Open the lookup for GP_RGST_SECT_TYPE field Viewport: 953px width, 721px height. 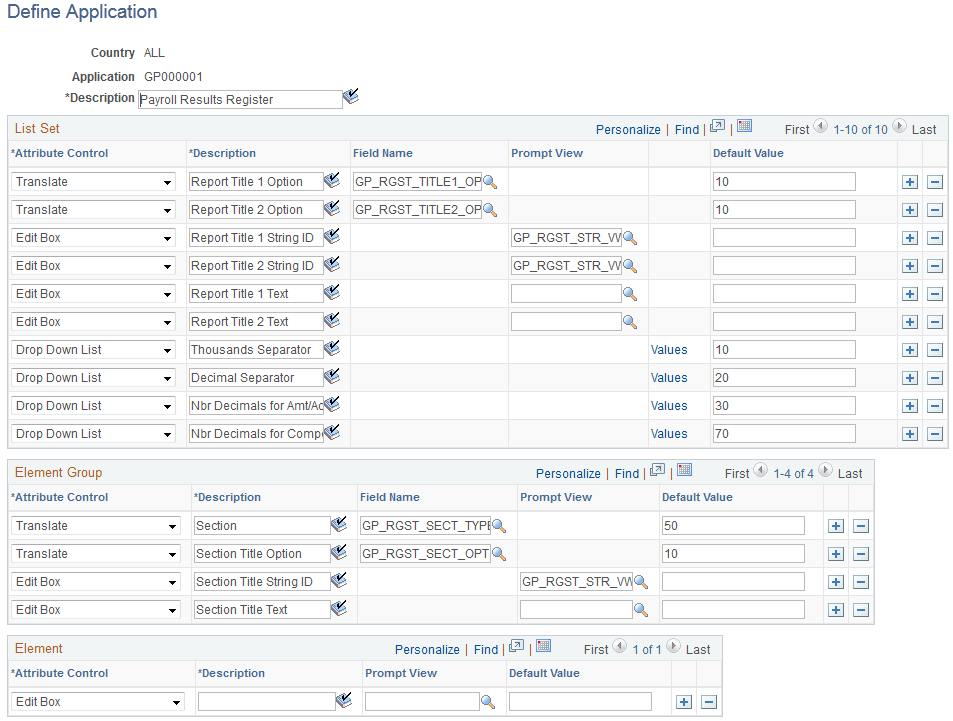click(498, 525)
